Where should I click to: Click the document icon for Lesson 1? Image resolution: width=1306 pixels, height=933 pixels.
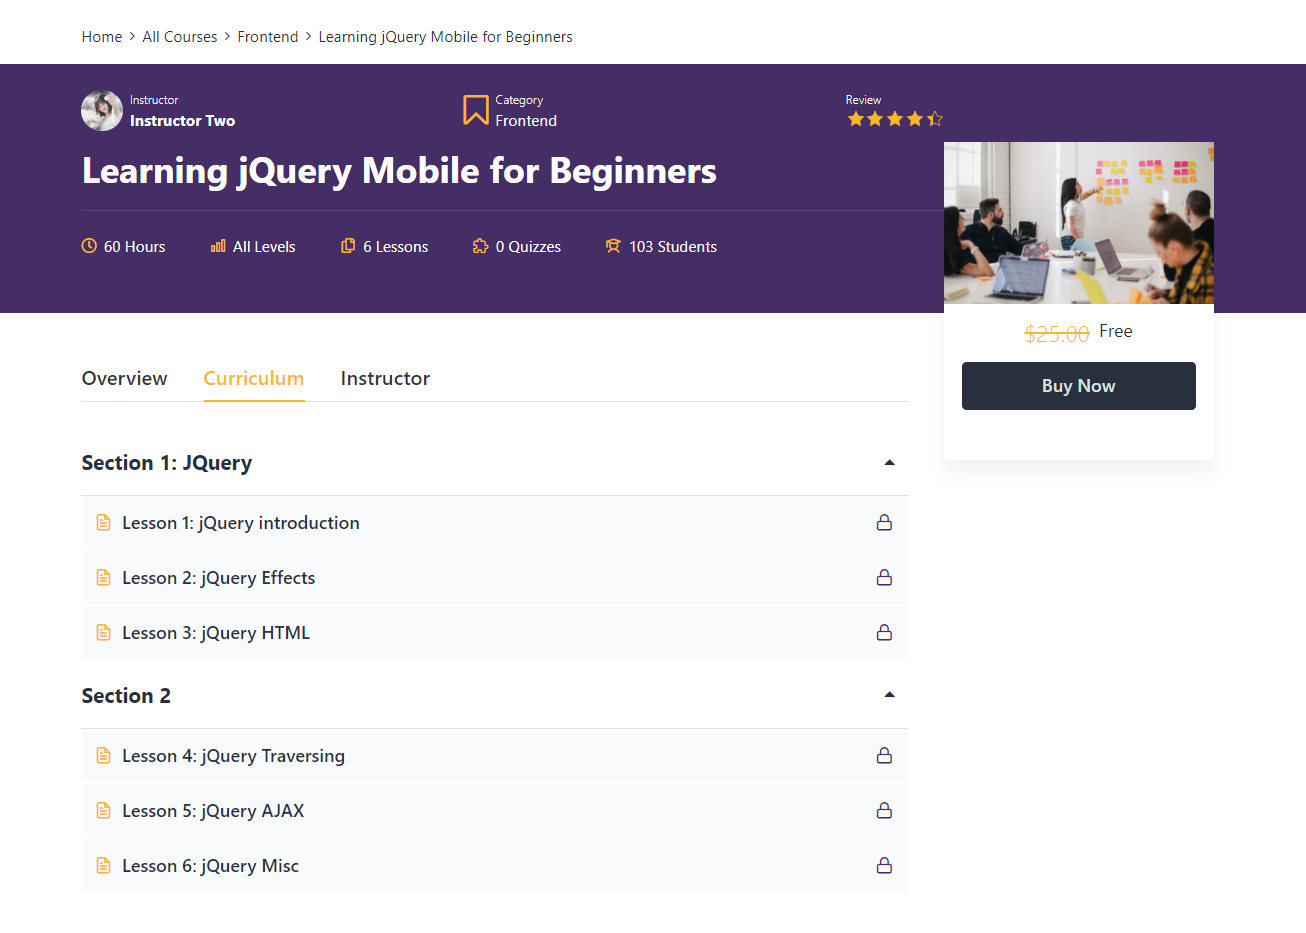pyautogui.click(x=103, y=522)
